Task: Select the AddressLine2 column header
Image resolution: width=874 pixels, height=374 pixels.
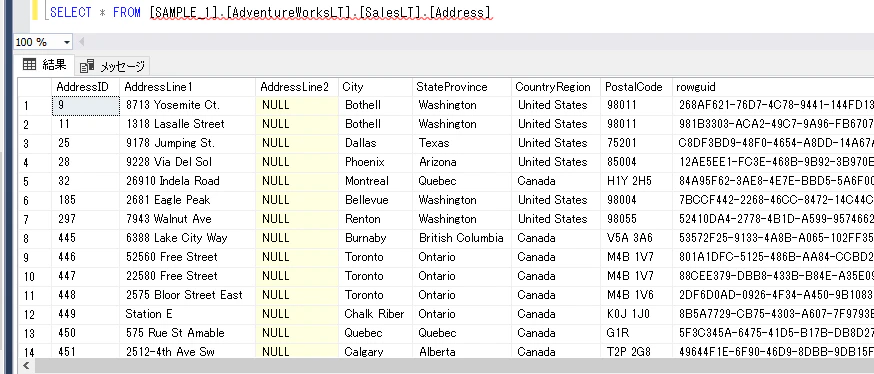Action: click(297, 87)
